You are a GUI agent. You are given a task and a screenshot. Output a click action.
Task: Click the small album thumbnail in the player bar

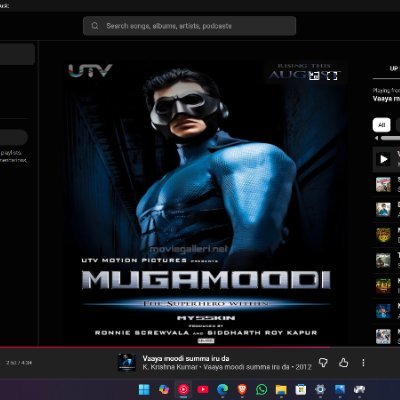point(127,363)
